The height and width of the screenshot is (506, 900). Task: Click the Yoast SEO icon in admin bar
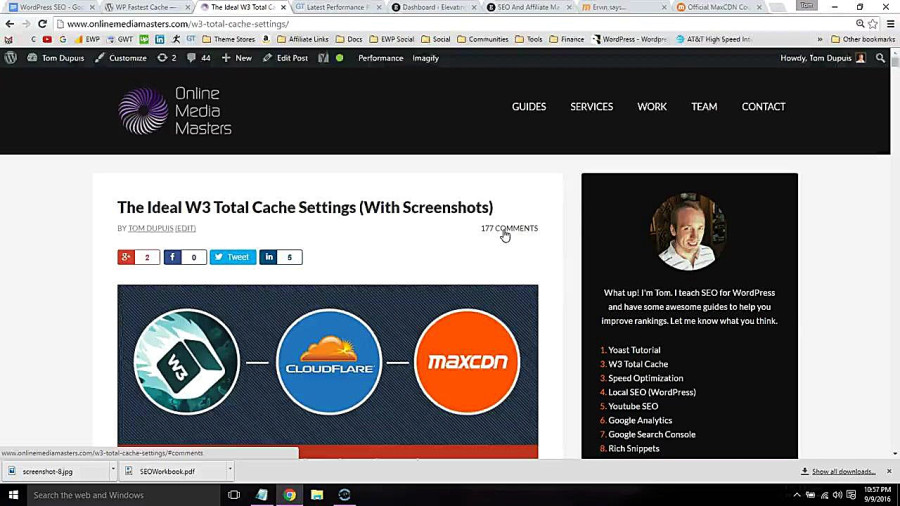point(324,58)
